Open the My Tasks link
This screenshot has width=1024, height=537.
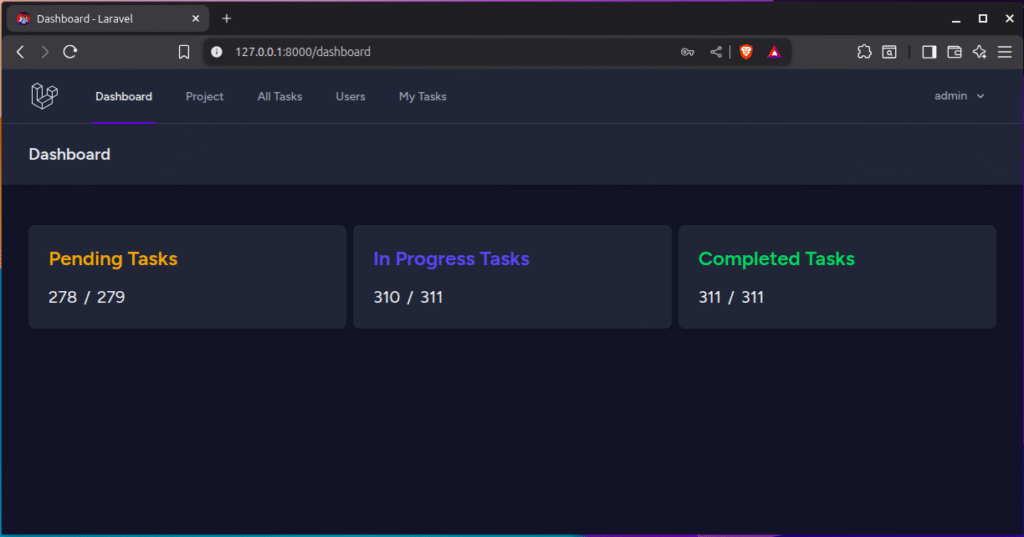coord(422,97)
